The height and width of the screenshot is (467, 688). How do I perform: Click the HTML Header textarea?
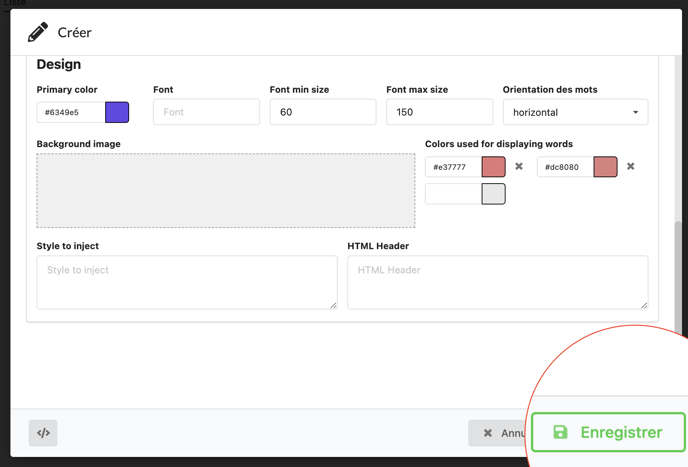point(498,283)
